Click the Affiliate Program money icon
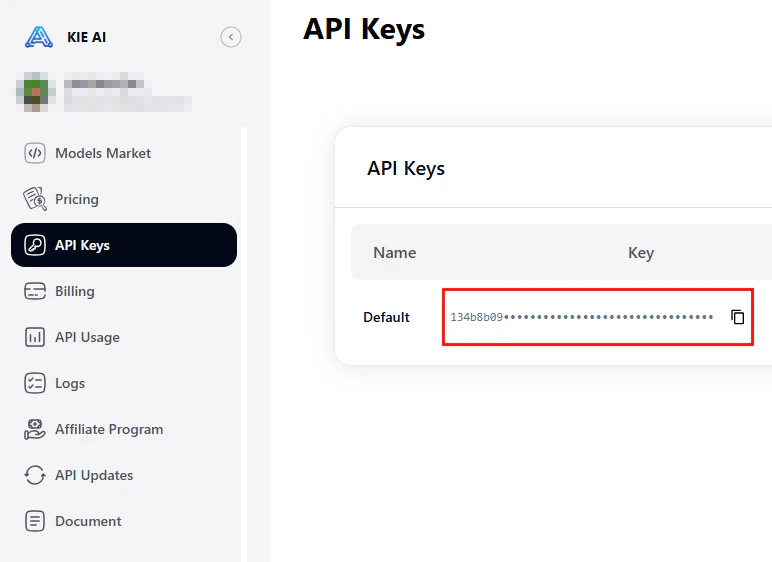This screenshot has height=562, width=772. 35,429
